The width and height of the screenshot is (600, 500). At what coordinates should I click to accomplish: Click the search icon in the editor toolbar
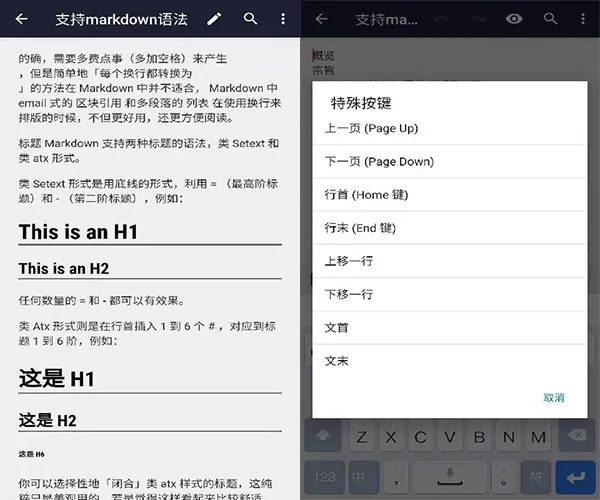[x=550, y=18]
